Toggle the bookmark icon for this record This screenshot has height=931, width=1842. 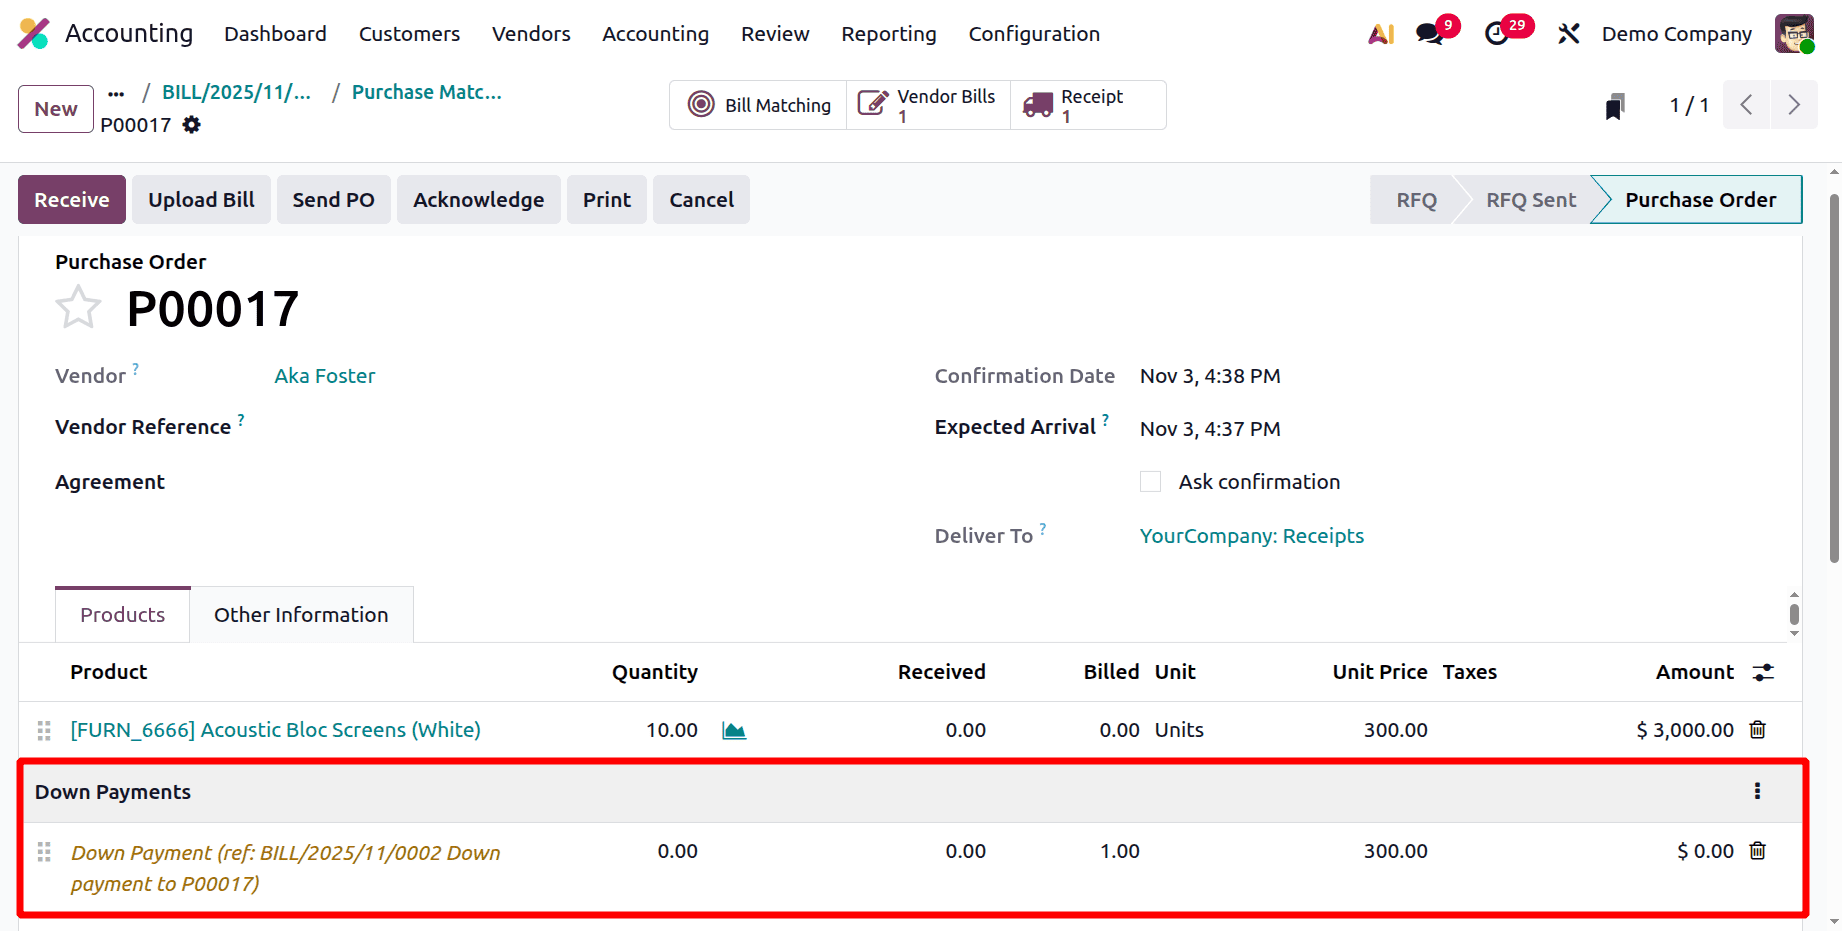[1614, 104]
